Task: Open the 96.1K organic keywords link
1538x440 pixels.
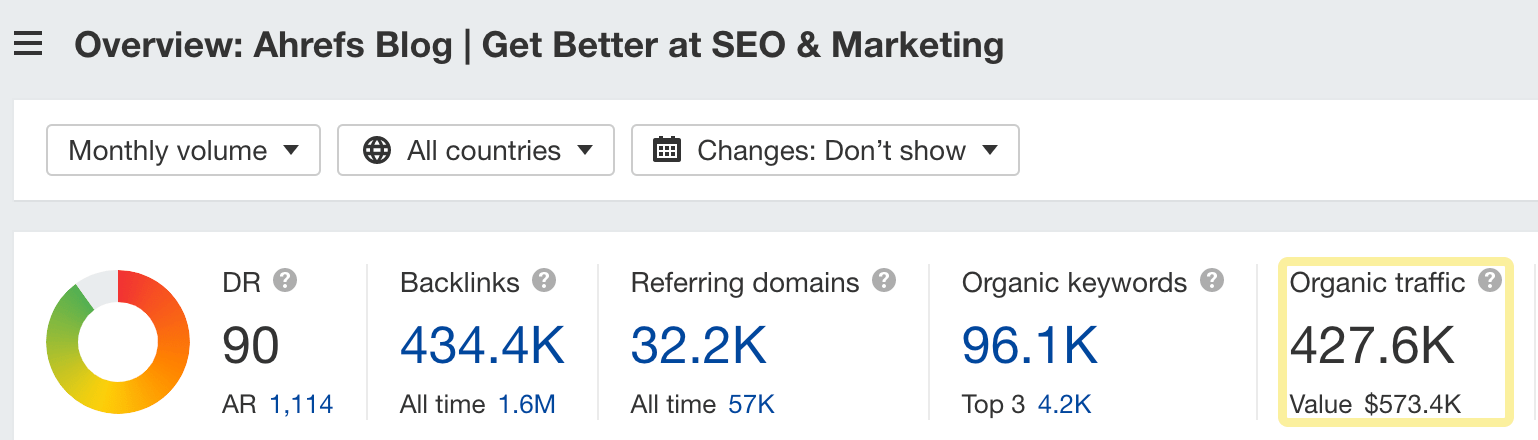Action: click(1029, 345)
